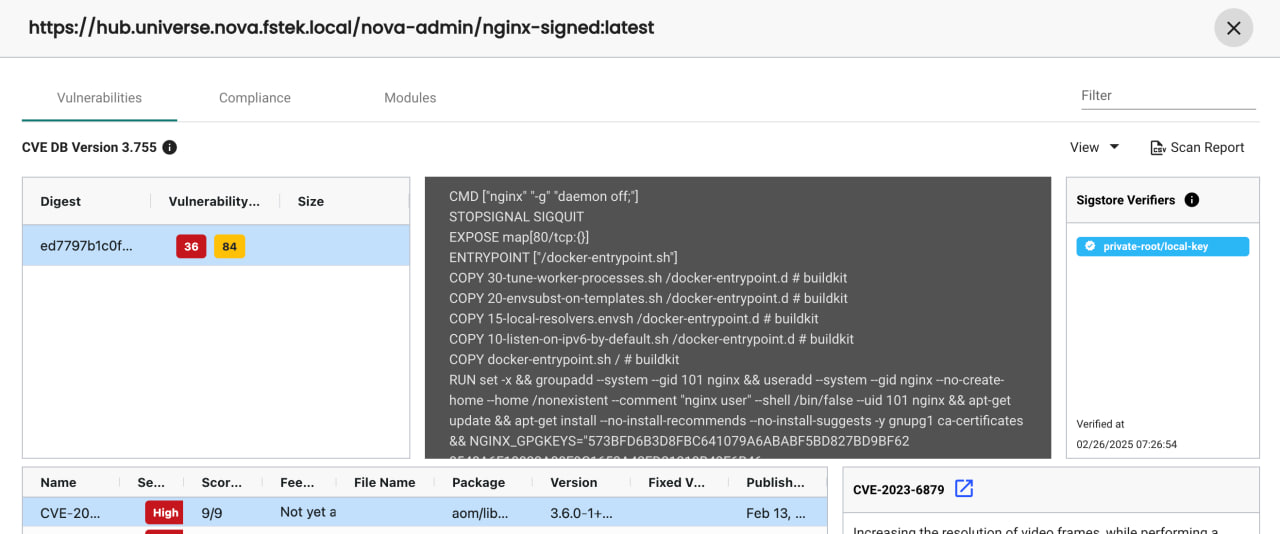Viewport: 1280px width, 534px height.
Task: Sort by Digest column header
Action: 61,201
